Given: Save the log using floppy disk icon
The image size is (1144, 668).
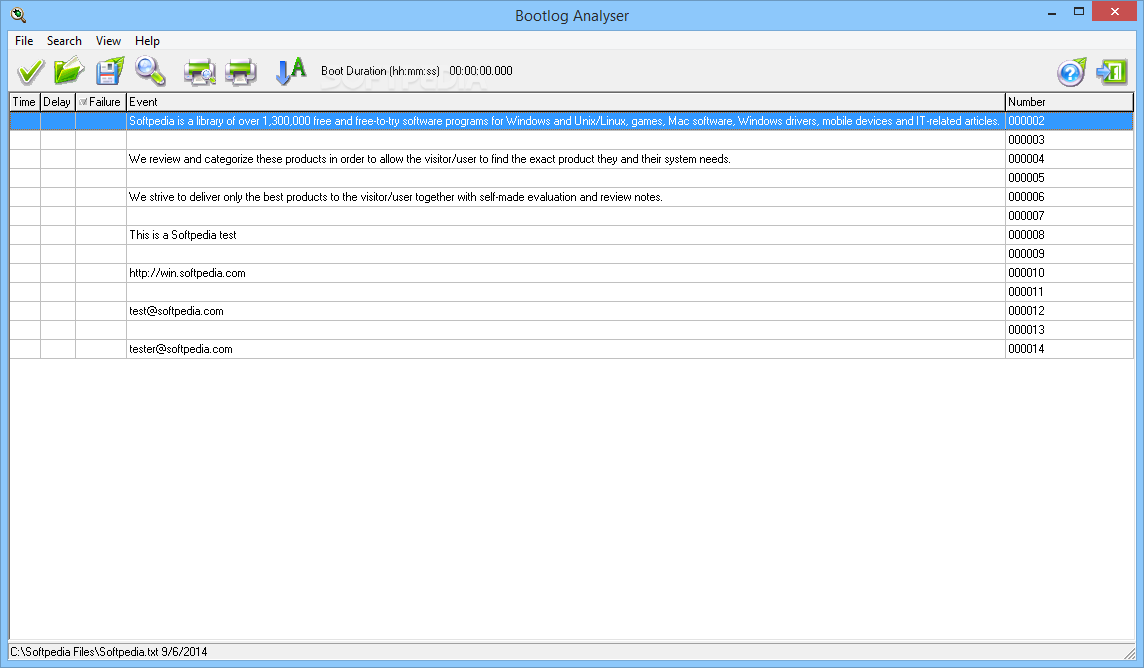Looking at the screenshot, I should pos(109,71).
